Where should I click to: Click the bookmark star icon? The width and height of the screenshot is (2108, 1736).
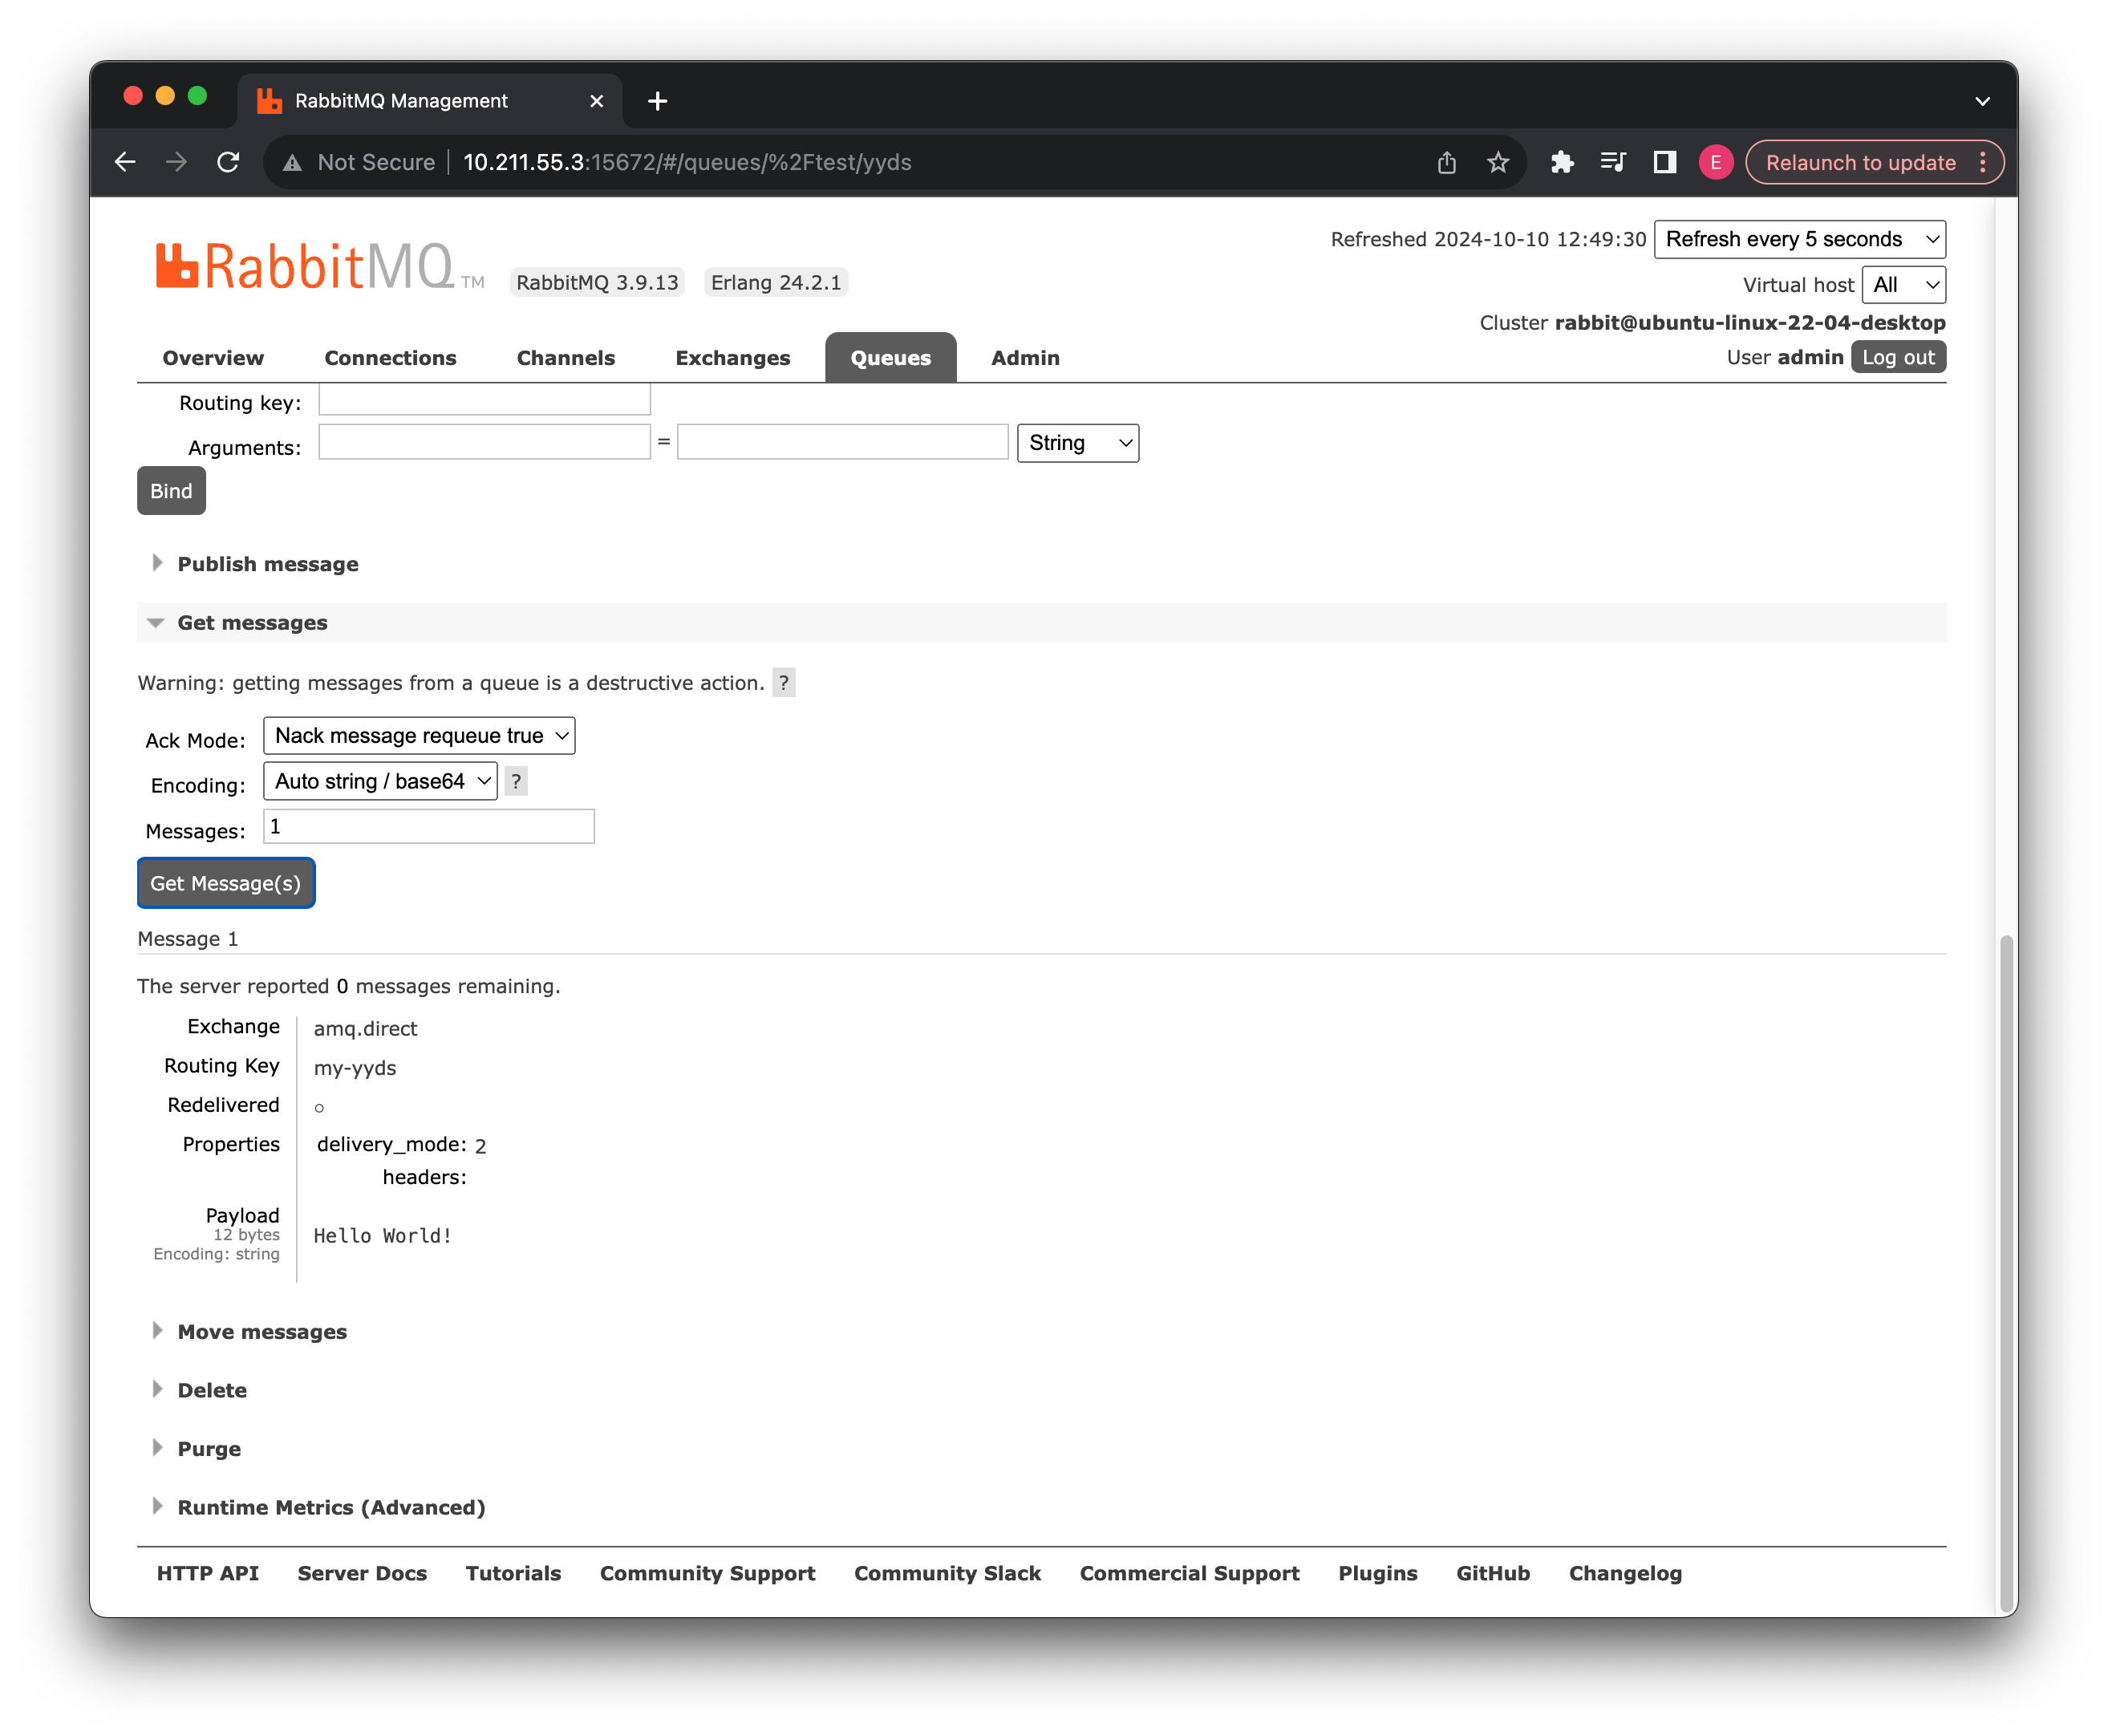click(1497, 162)
